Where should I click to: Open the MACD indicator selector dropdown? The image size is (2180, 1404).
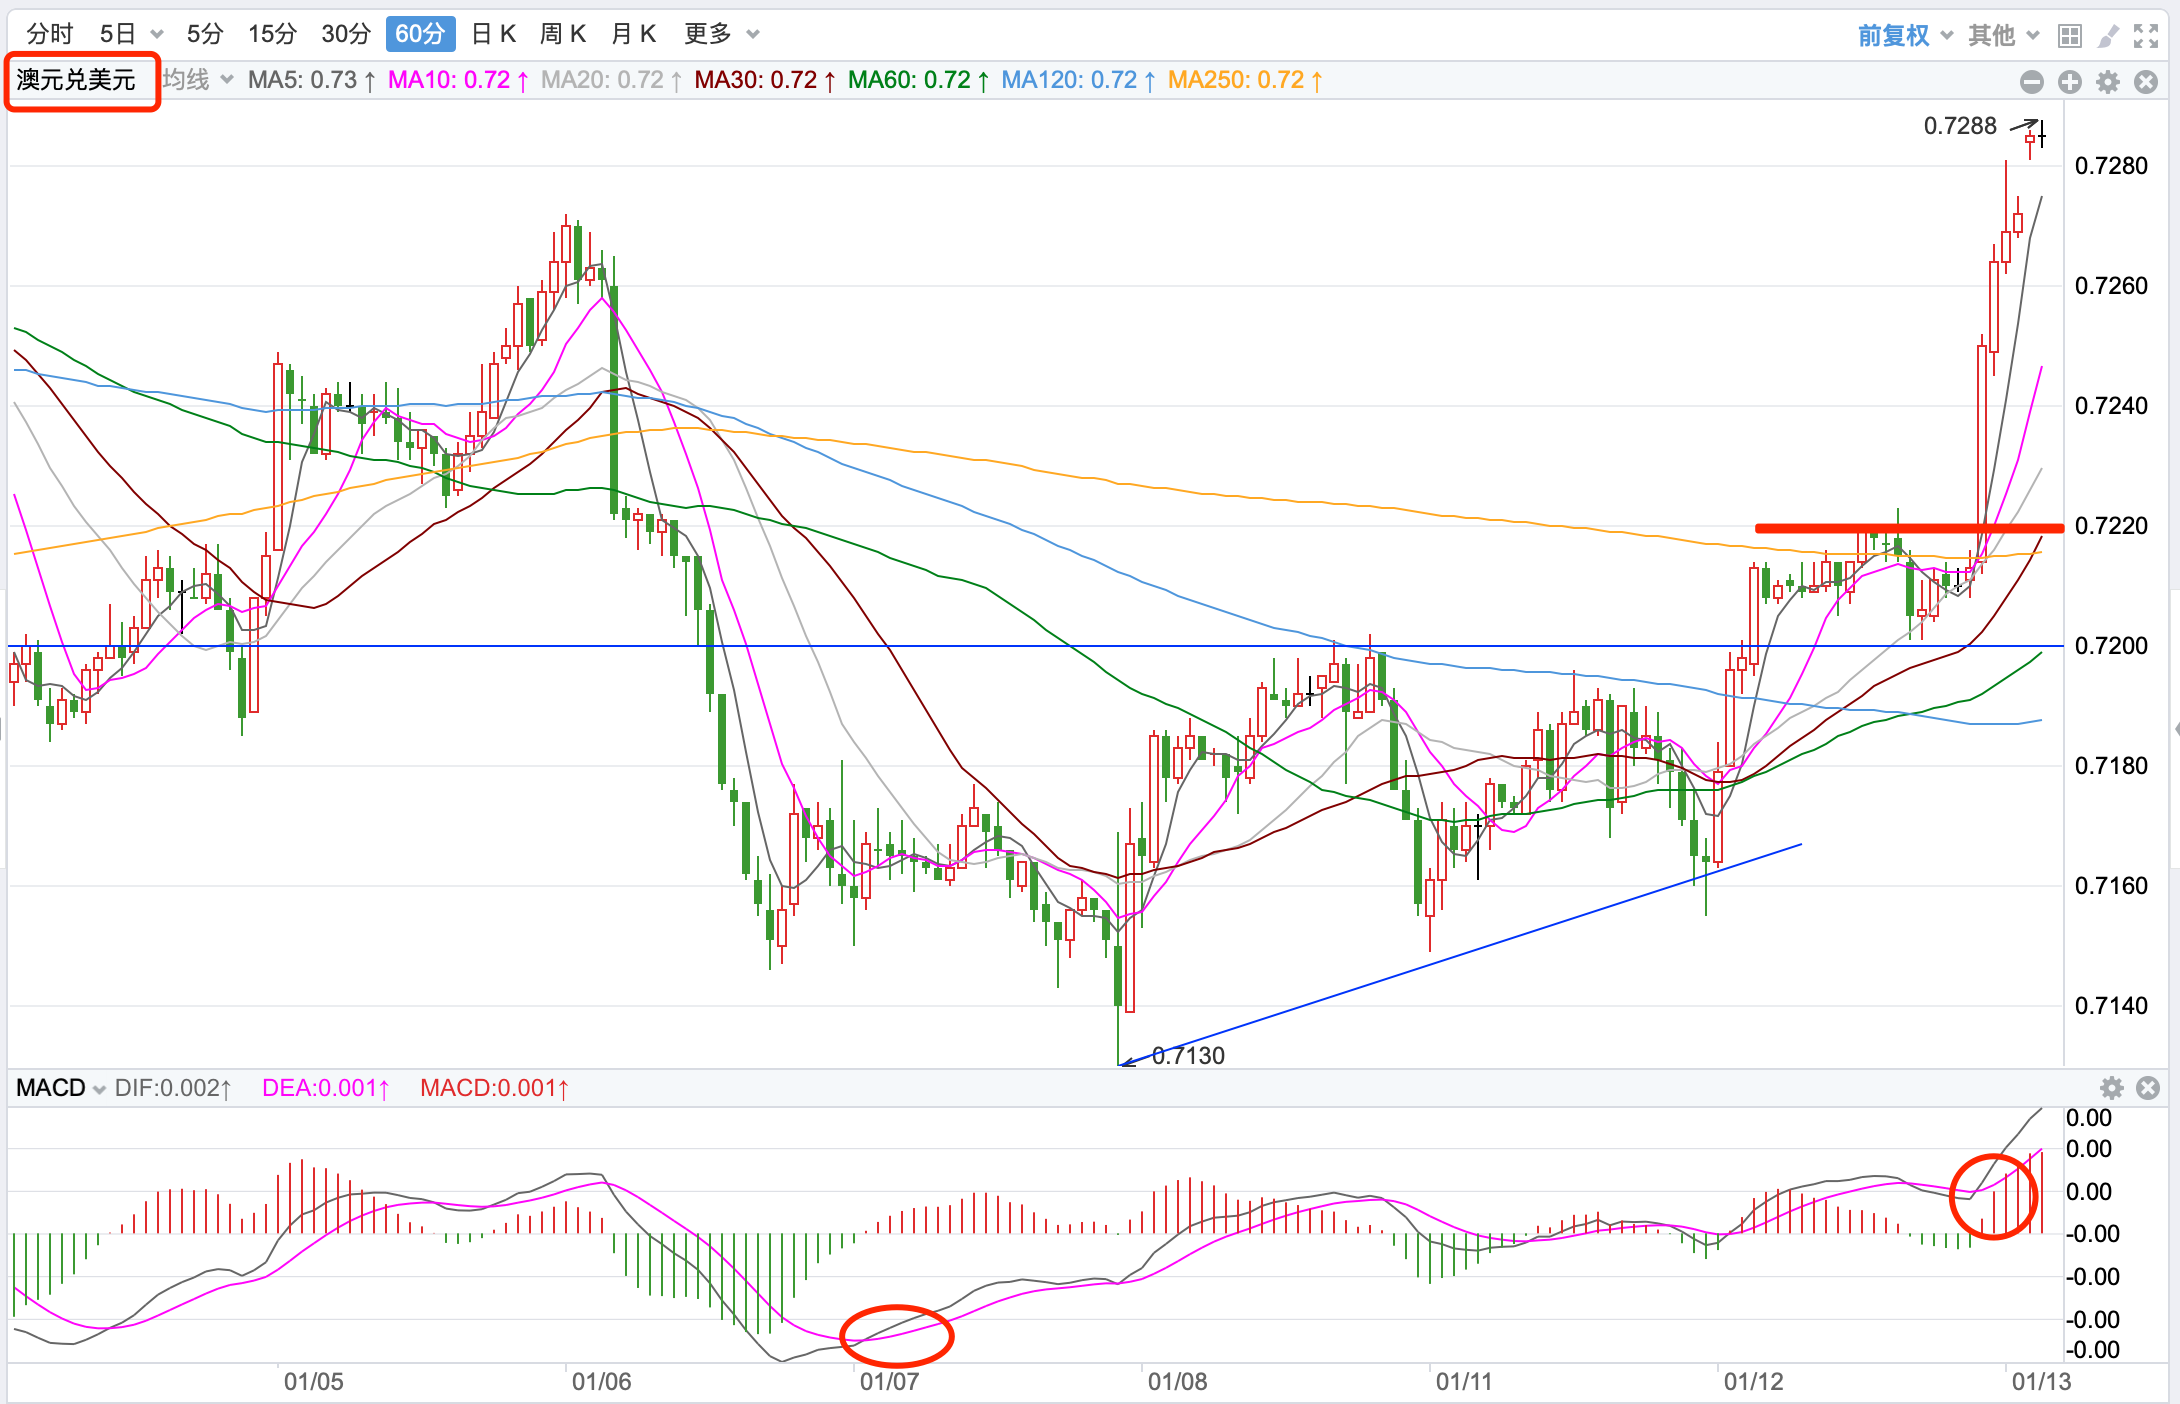[61, 1088]
